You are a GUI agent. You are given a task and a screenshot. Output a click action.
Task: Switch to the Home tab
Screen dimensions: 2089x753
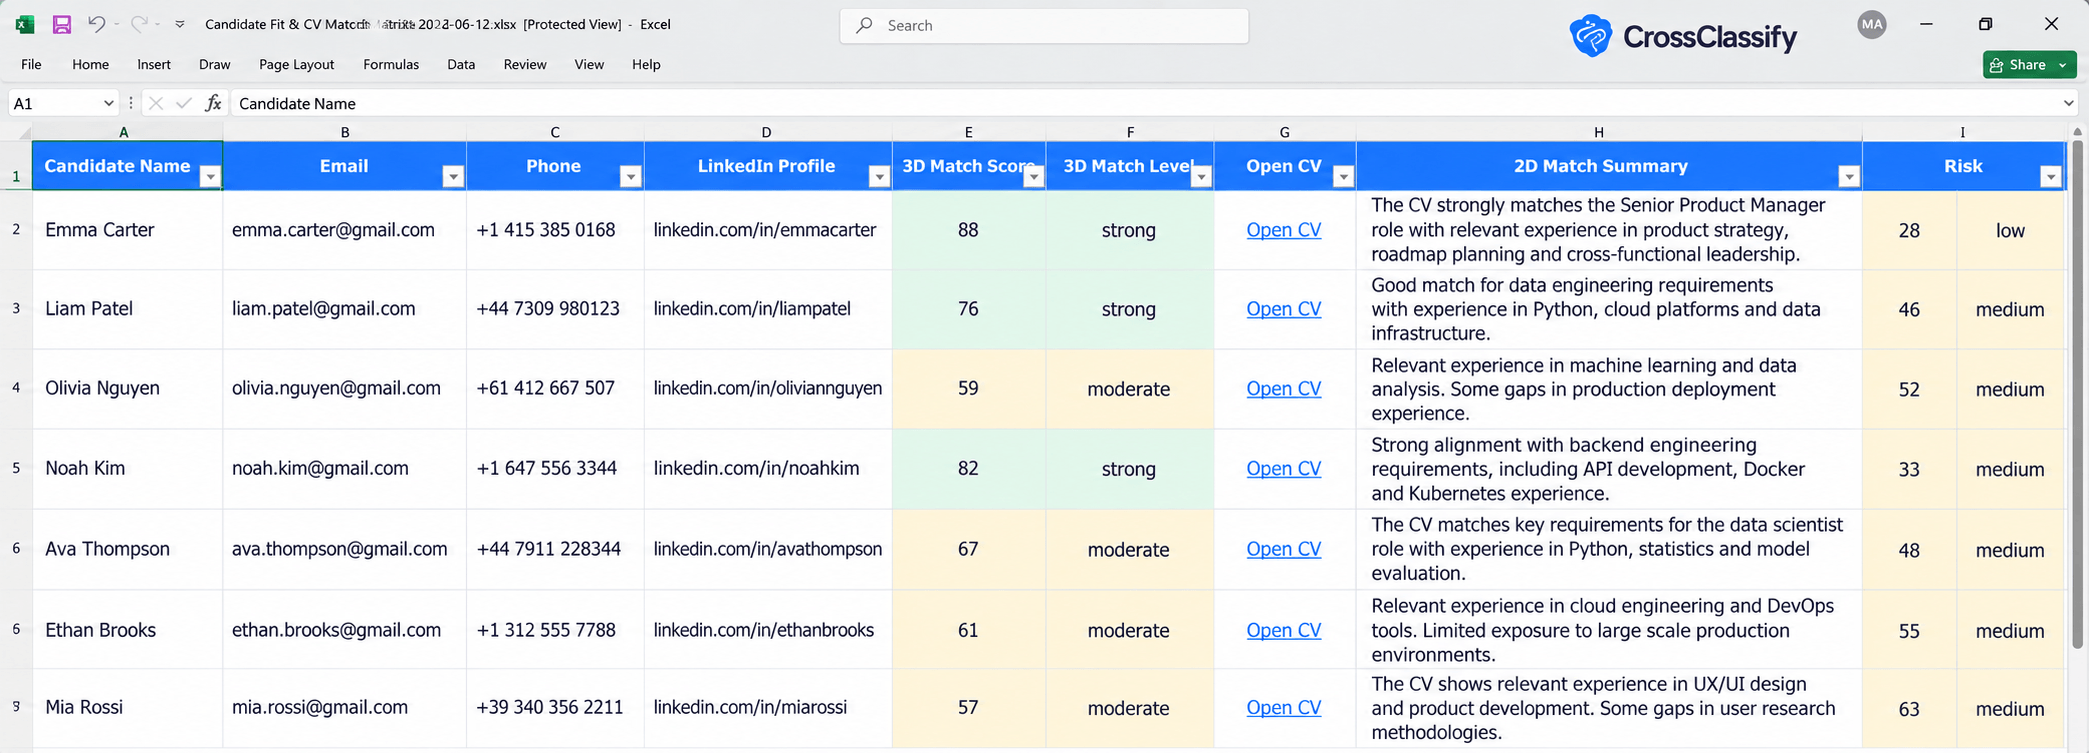(90, 64)
